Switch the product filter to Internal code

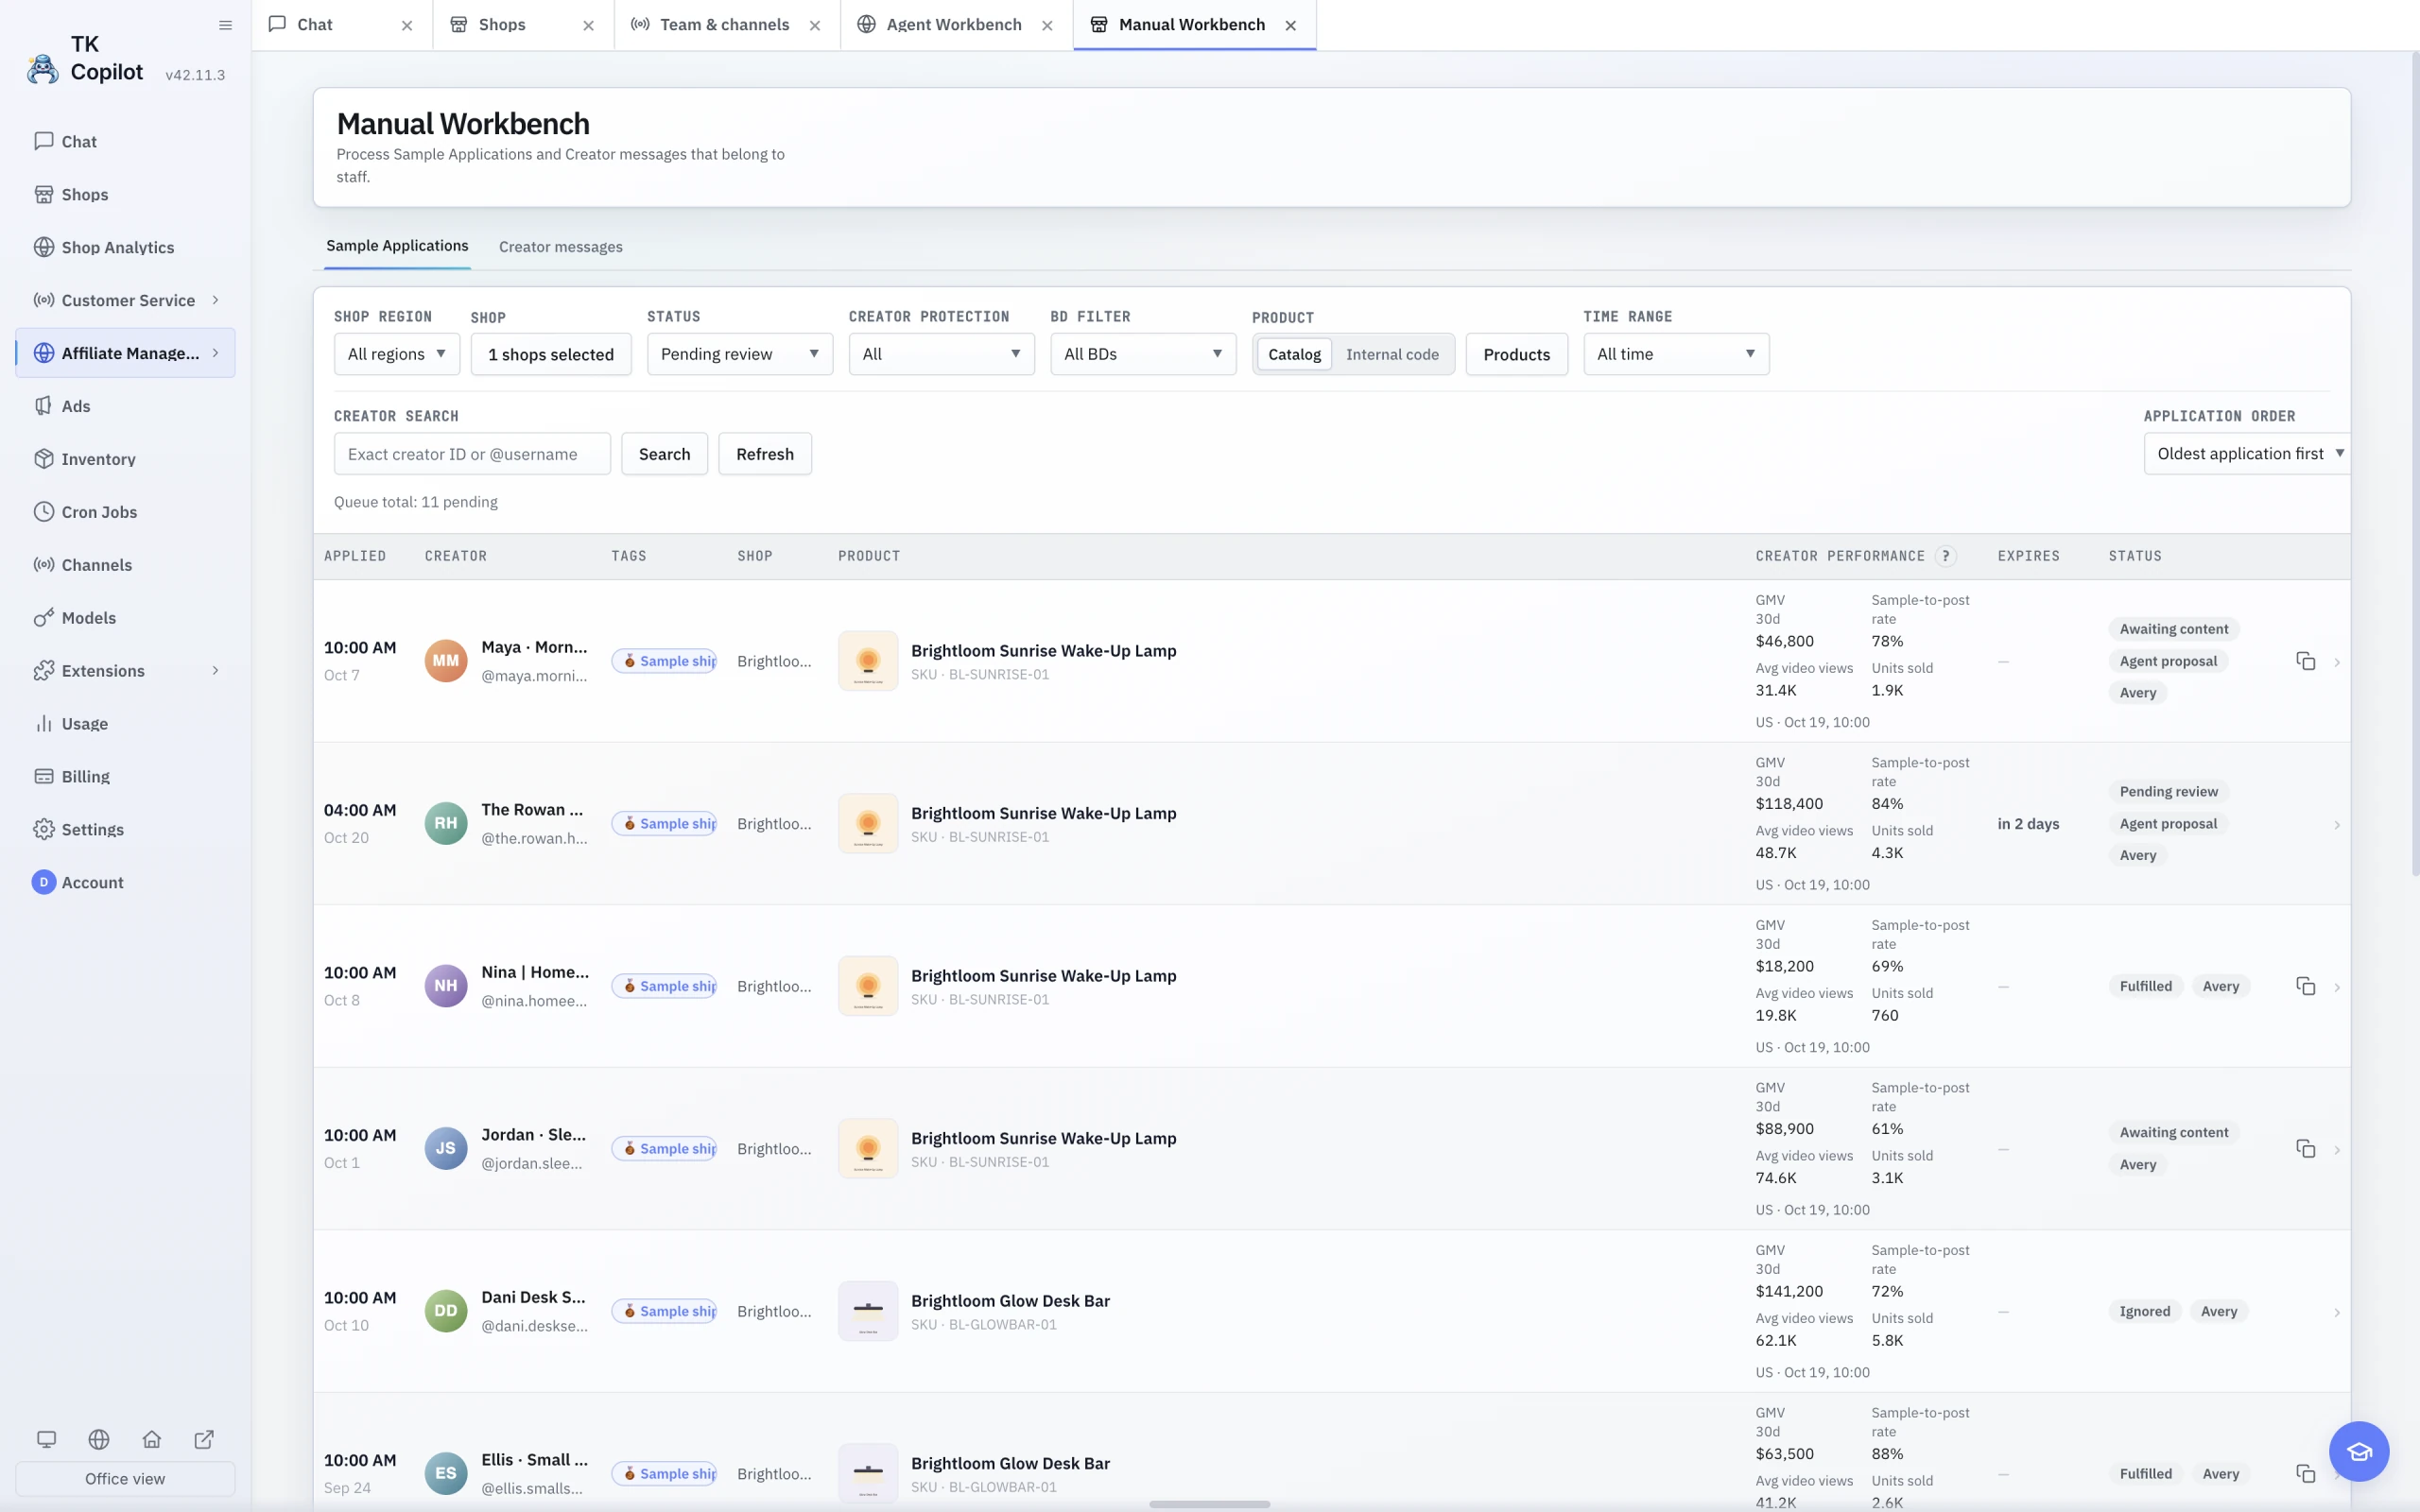pyautogui.click(x=1392, y=354)
